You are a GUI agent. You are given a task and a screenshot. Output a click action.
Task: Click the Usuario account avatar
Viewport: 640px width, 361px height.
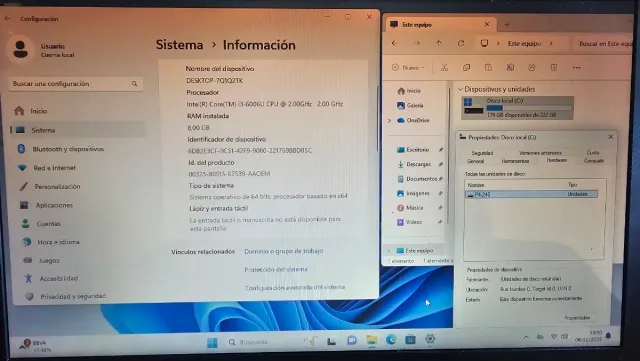point(20,49)
